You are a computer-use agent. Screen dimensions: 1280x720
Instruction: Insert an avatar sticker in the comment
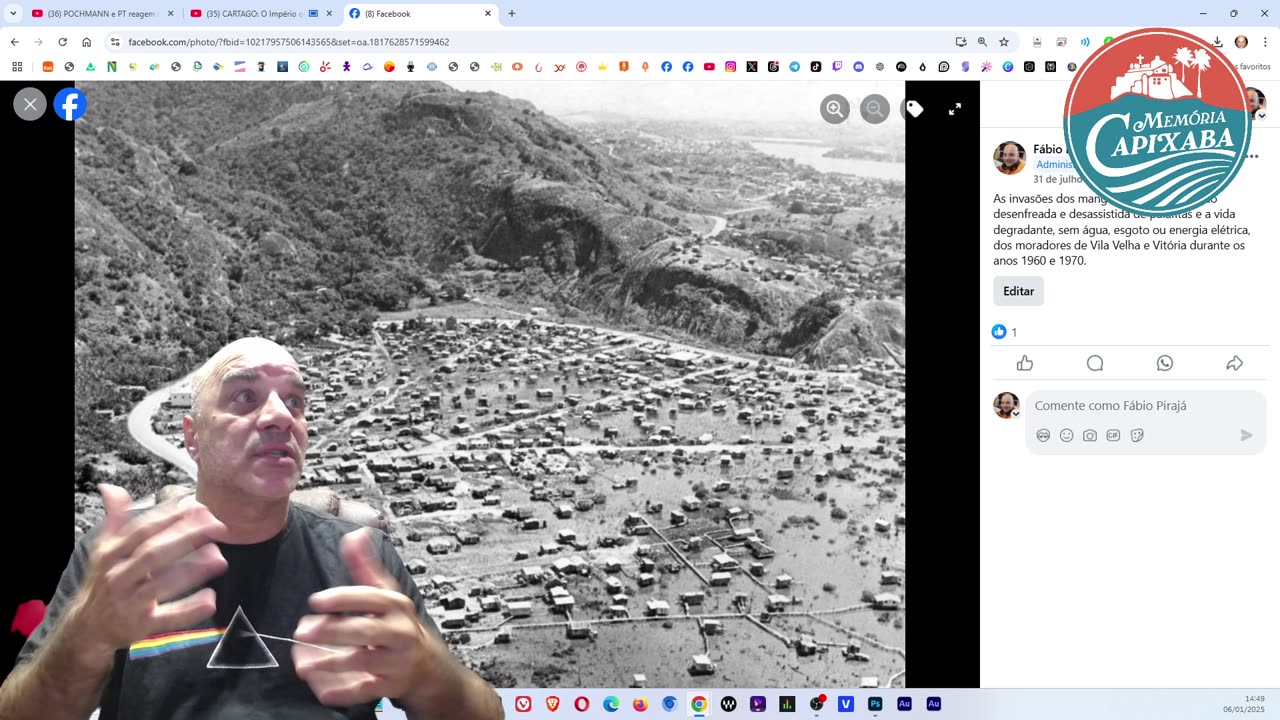tap(1043, 435)
